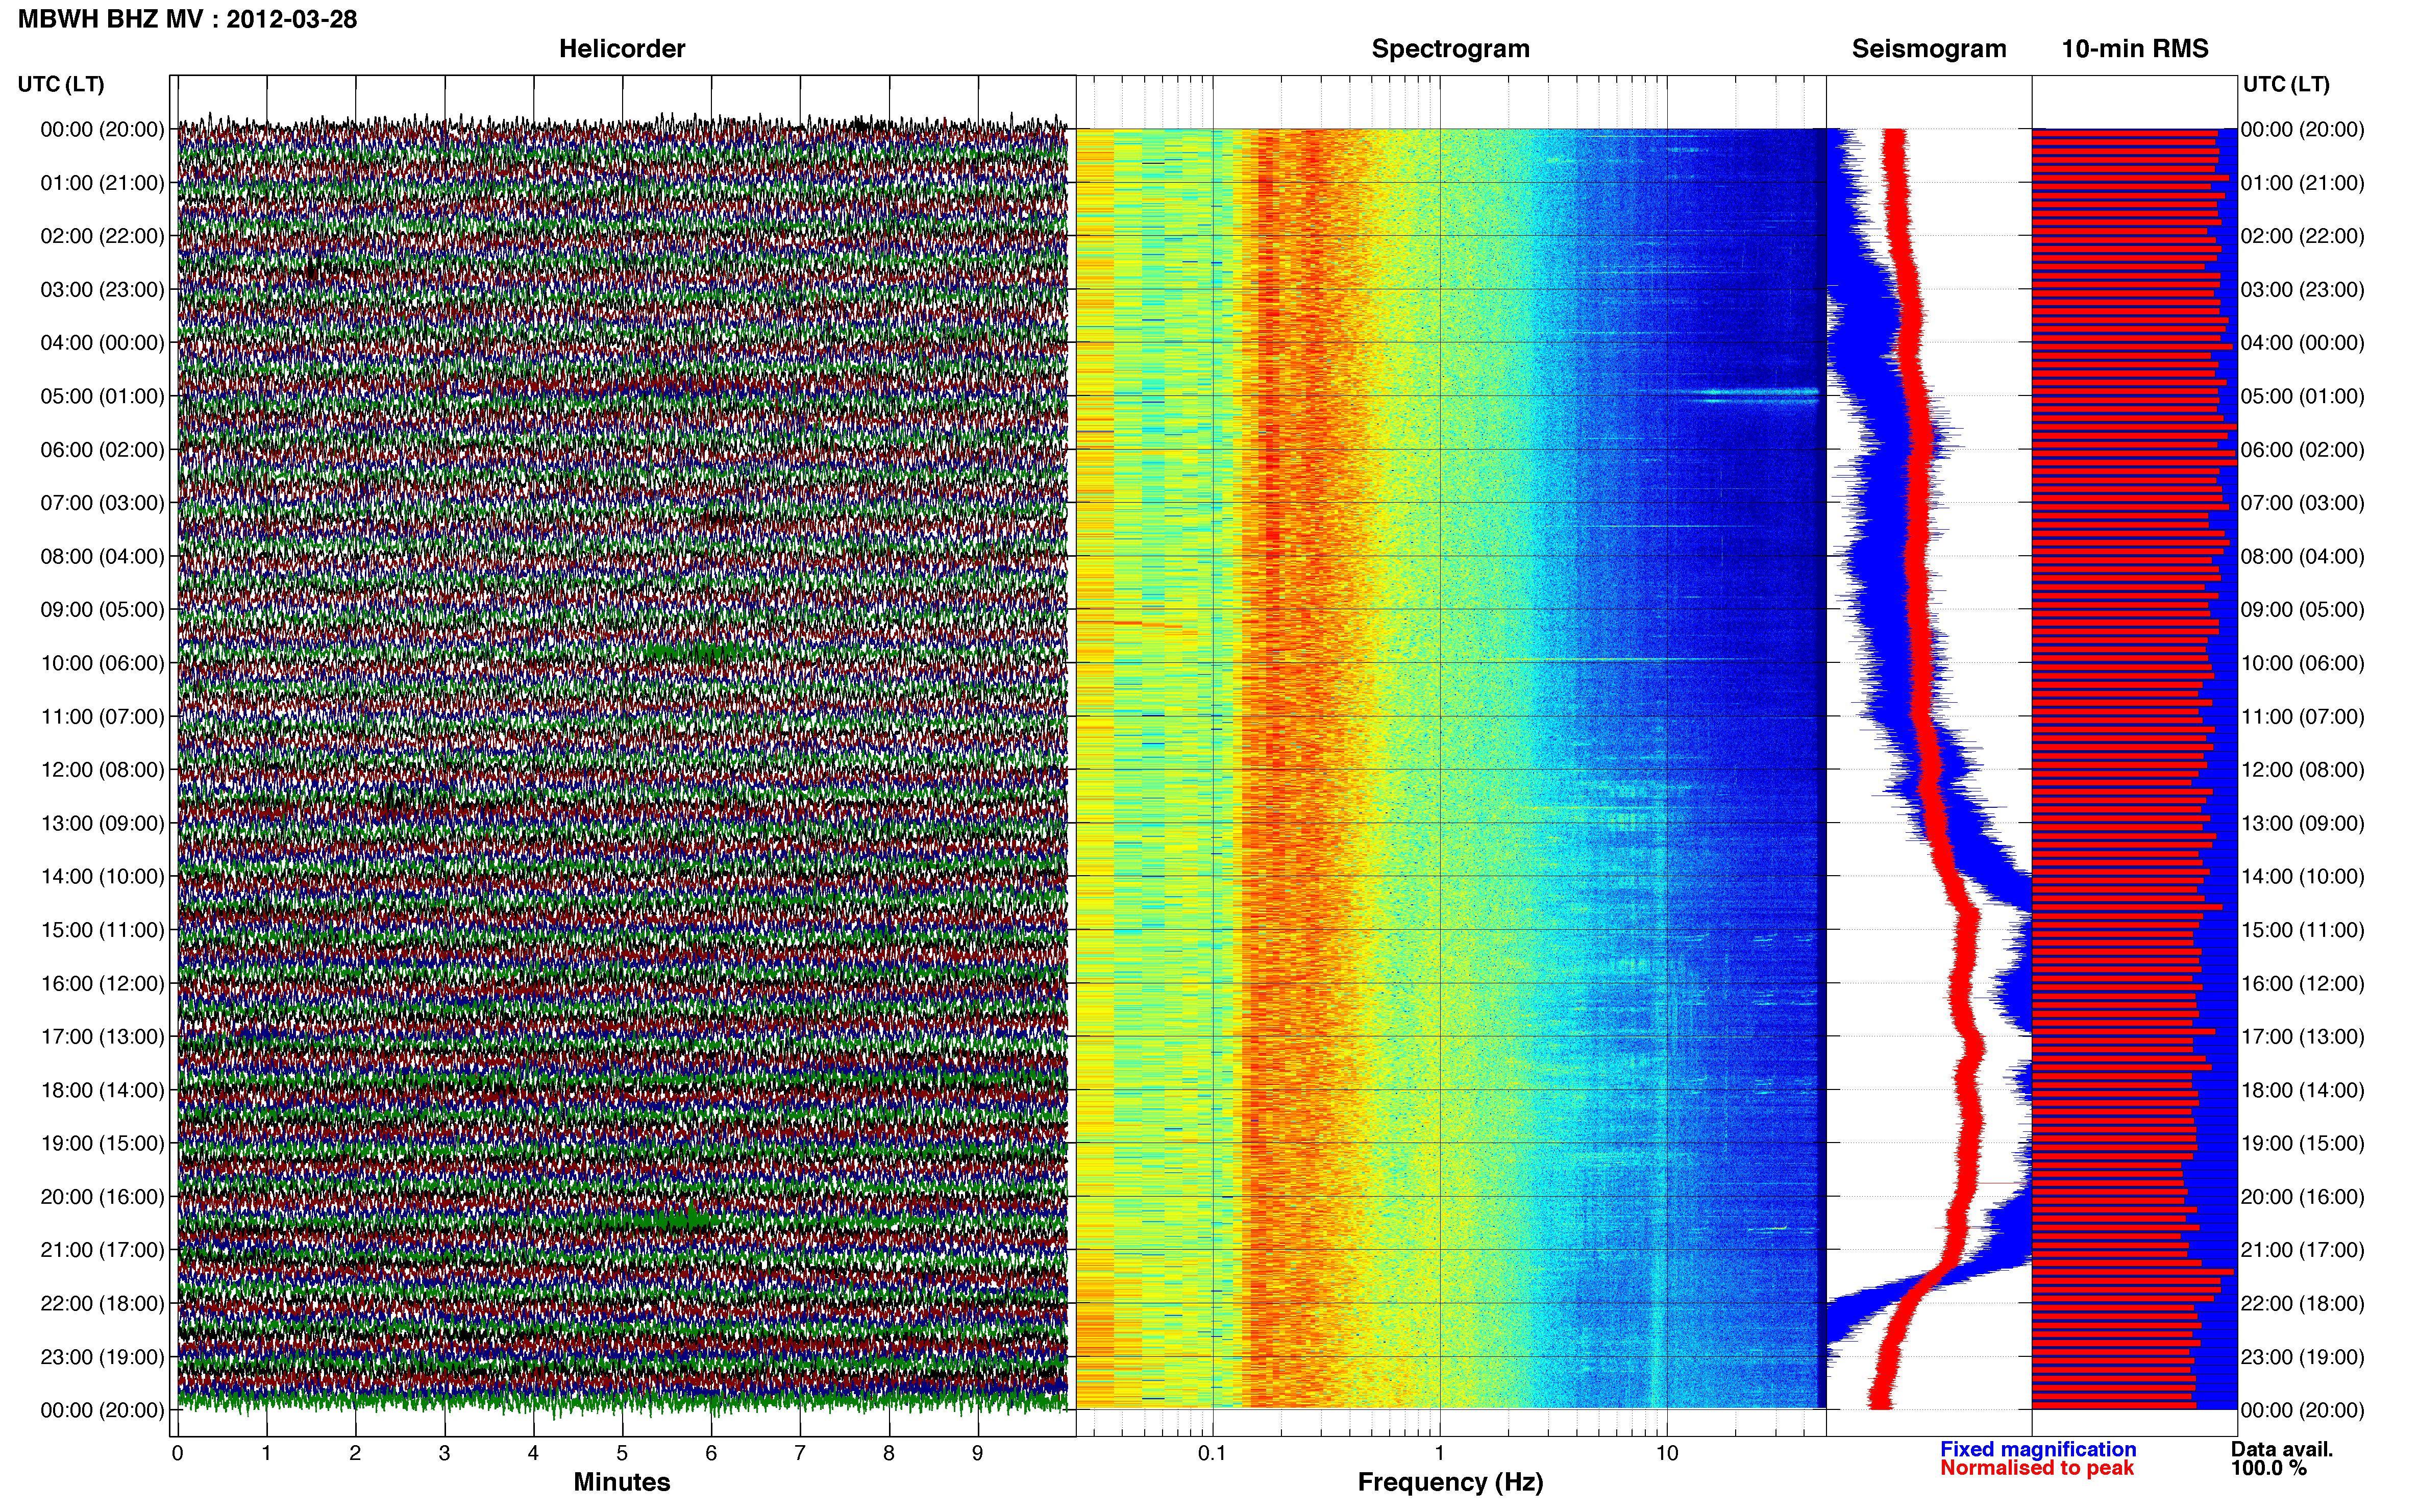The height and width of the screenshot is (1512, 2419).
Task: Click the Helicorder-side '21:00 (17:00)' time label
Action: tap(102, 1250)
